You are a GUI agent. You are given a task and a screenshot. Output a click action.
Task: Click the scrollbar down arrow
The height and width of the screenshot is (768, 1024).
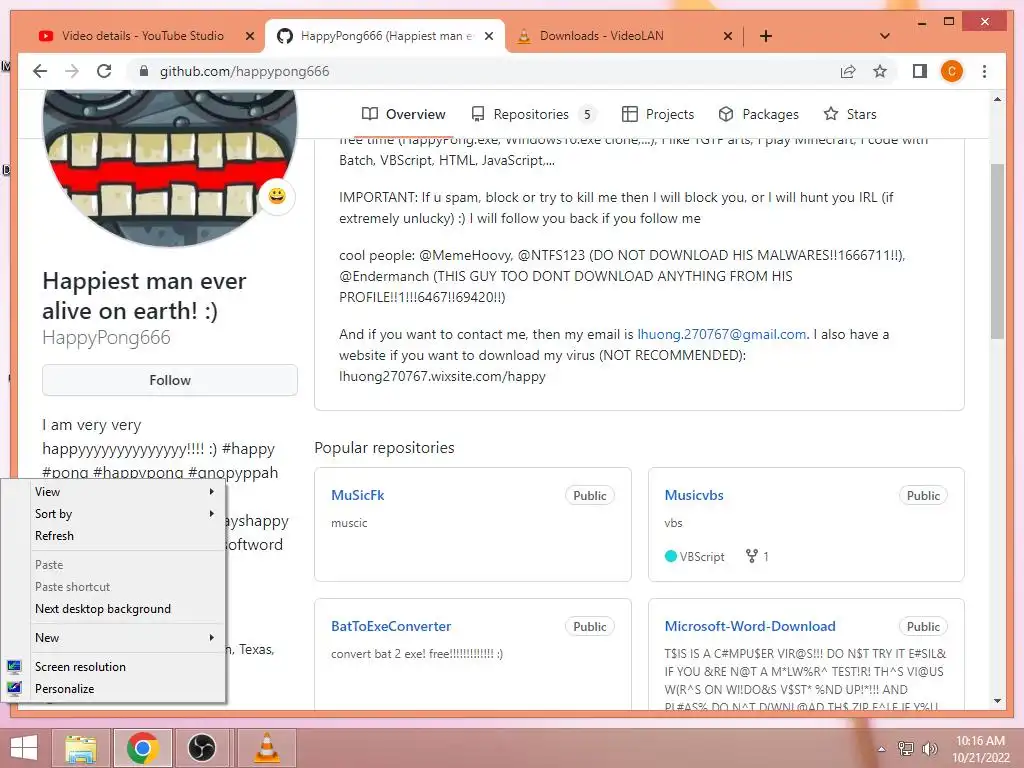click(x=997, y=701)
